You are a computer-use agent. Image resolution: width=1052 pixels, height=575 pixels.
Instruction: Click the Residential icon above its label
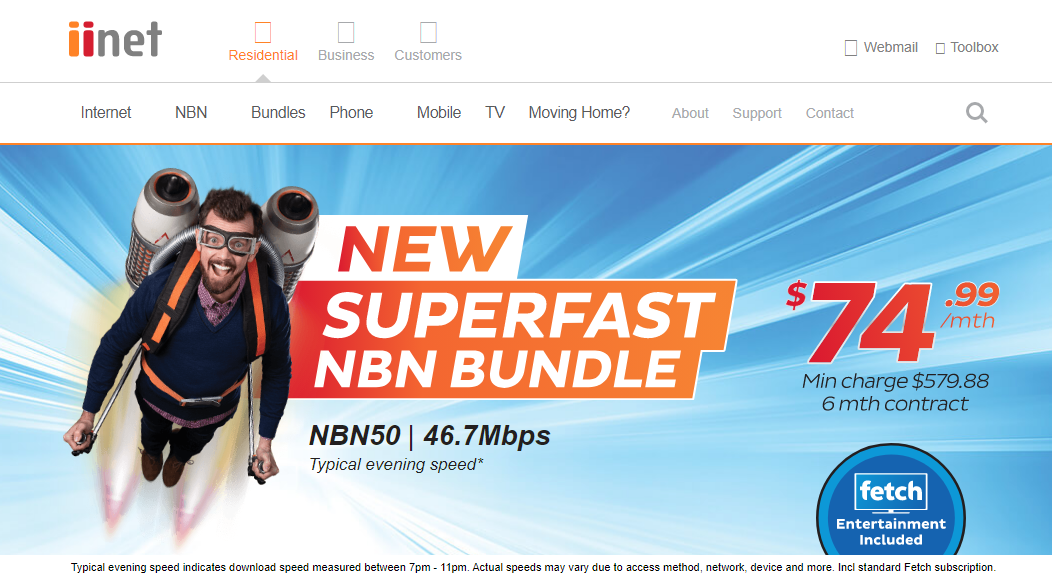tap(263, 32)
